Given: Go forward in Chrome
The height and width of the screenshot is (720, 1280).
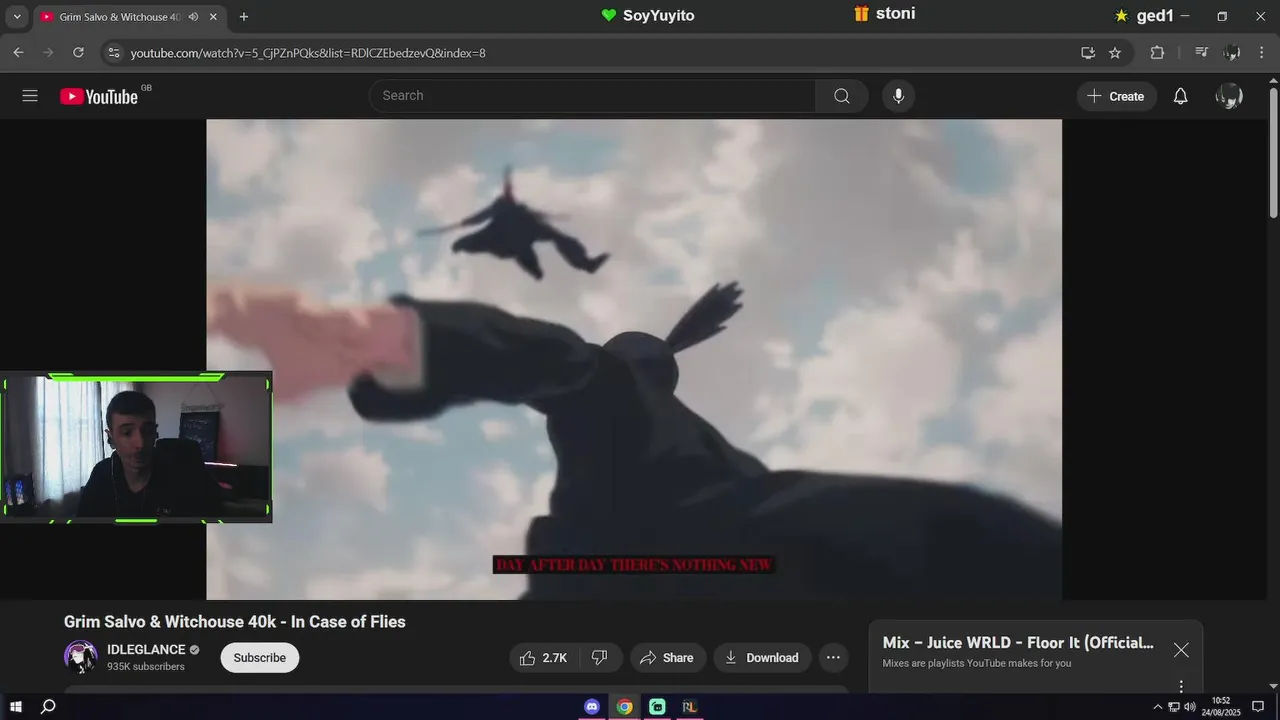Looking at the screenshot, I should 48,52.
